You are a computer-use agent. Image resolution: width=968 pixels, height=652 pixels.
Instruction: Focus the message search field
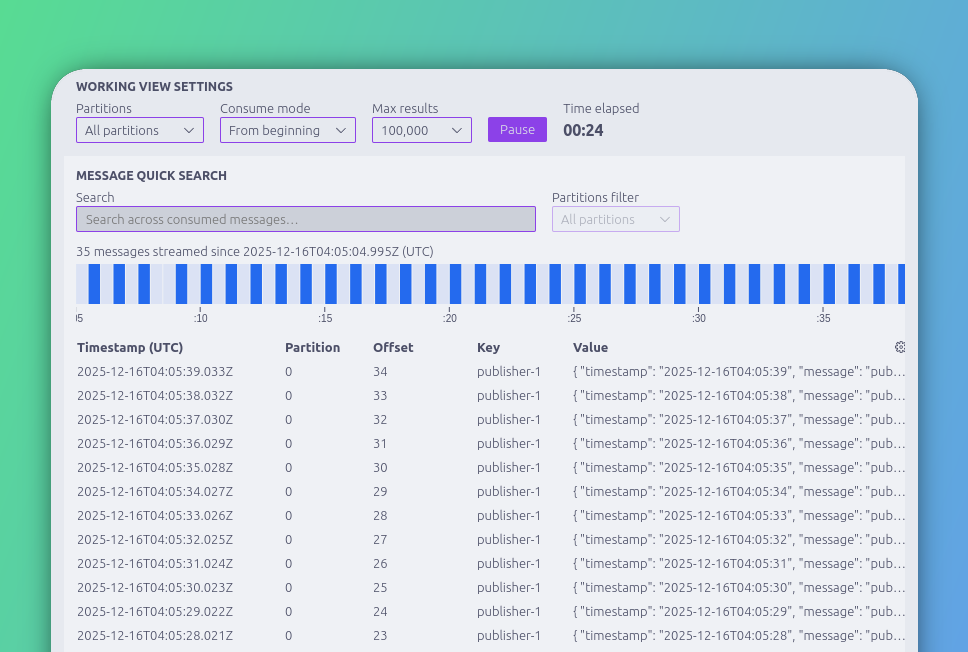coord(306,219)
